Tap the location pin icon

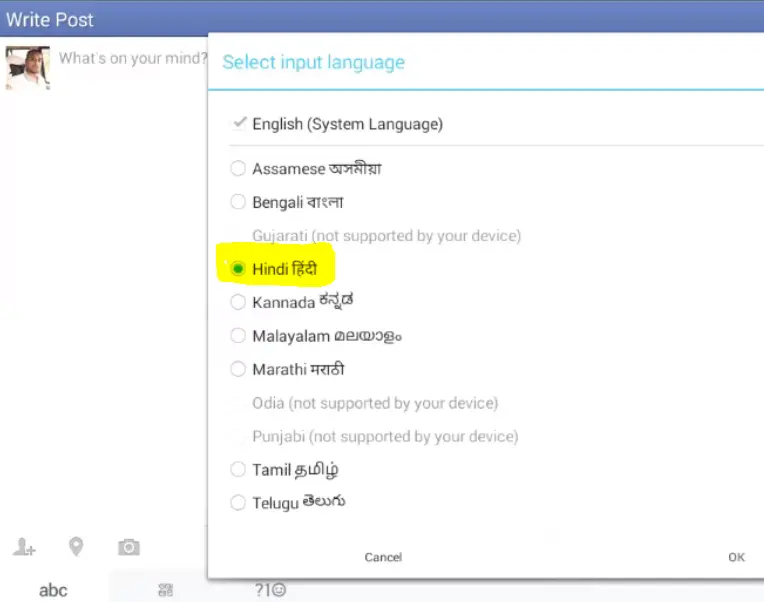76,546
